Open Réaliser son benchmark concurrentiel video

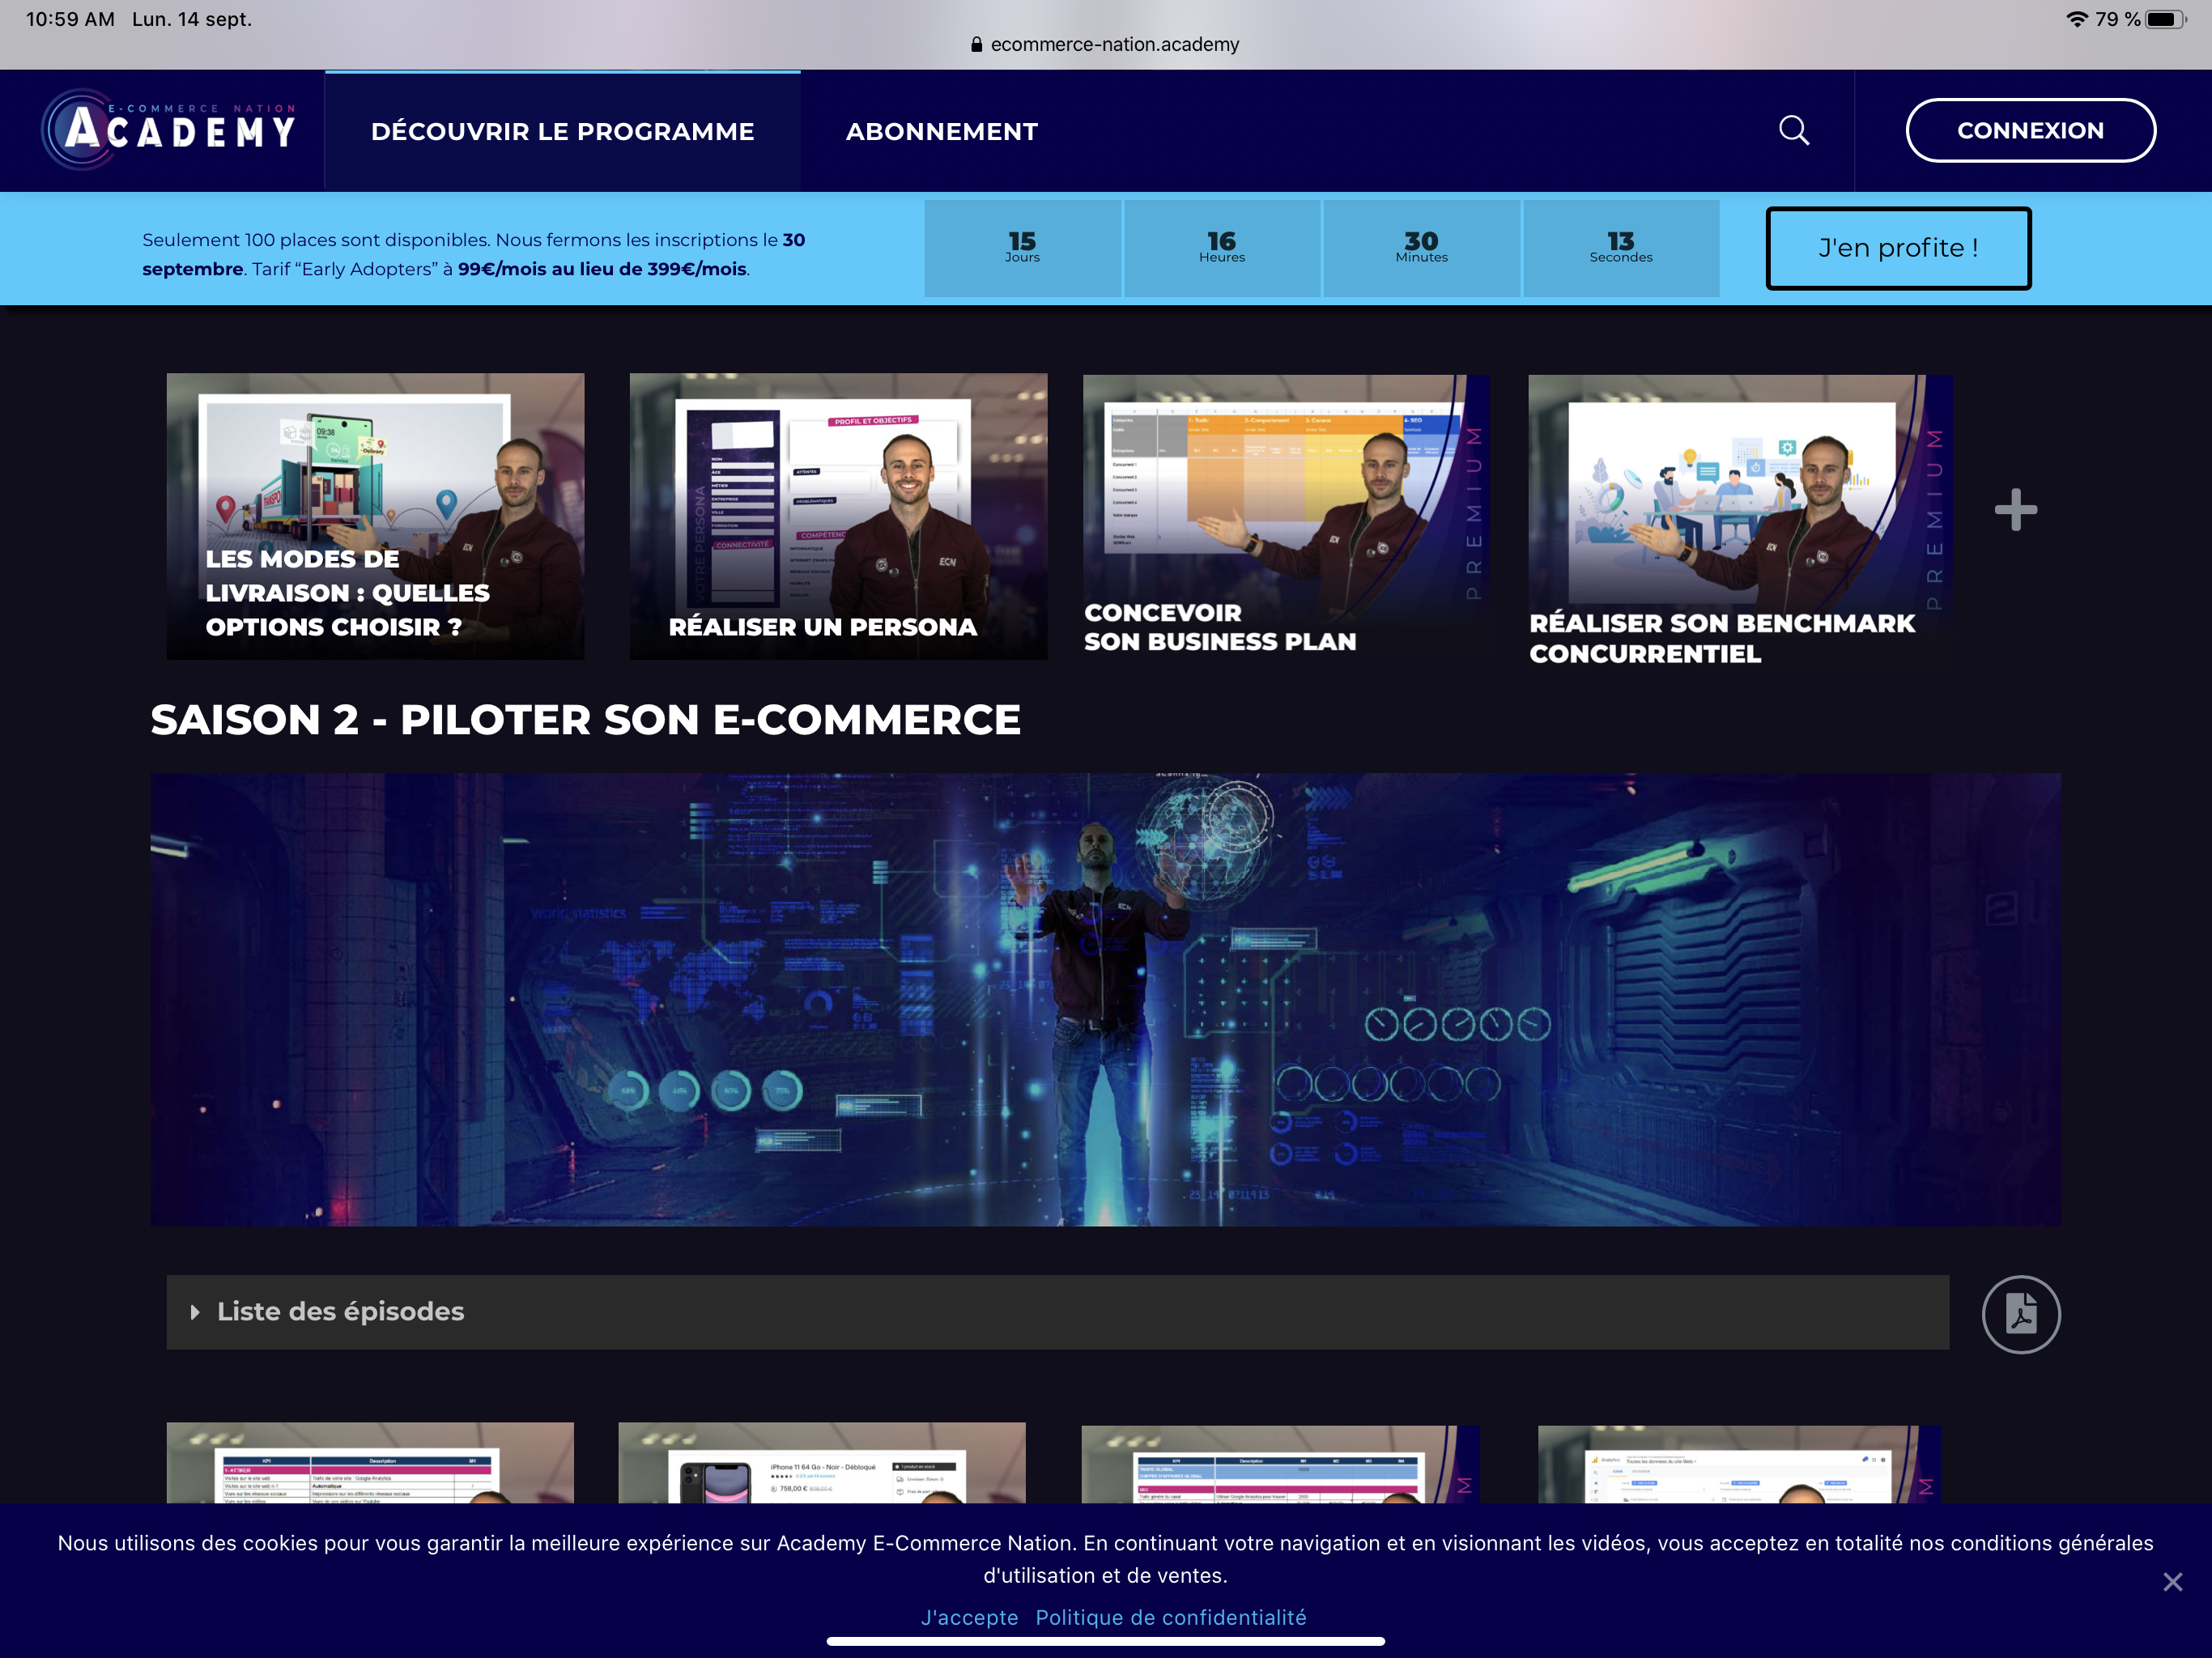click(x=1739, y=516)
